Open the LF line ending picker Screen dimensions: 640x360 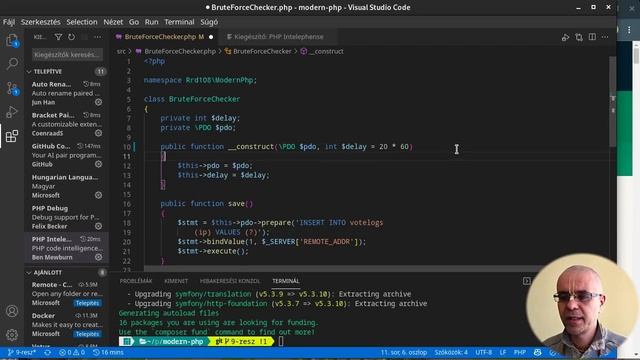pyautogui.click(x=503, y=352)
